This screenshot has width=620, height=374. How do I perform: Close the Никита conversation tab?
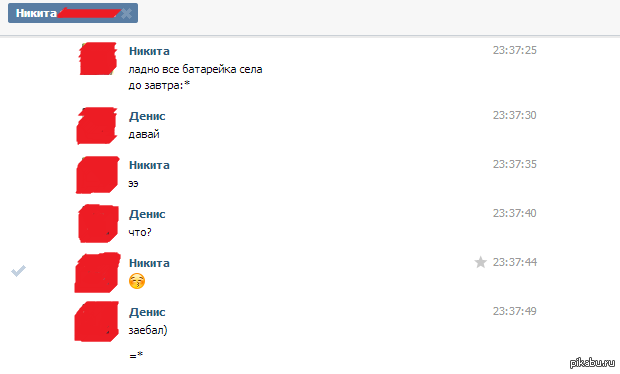click(x=127, y=13)
